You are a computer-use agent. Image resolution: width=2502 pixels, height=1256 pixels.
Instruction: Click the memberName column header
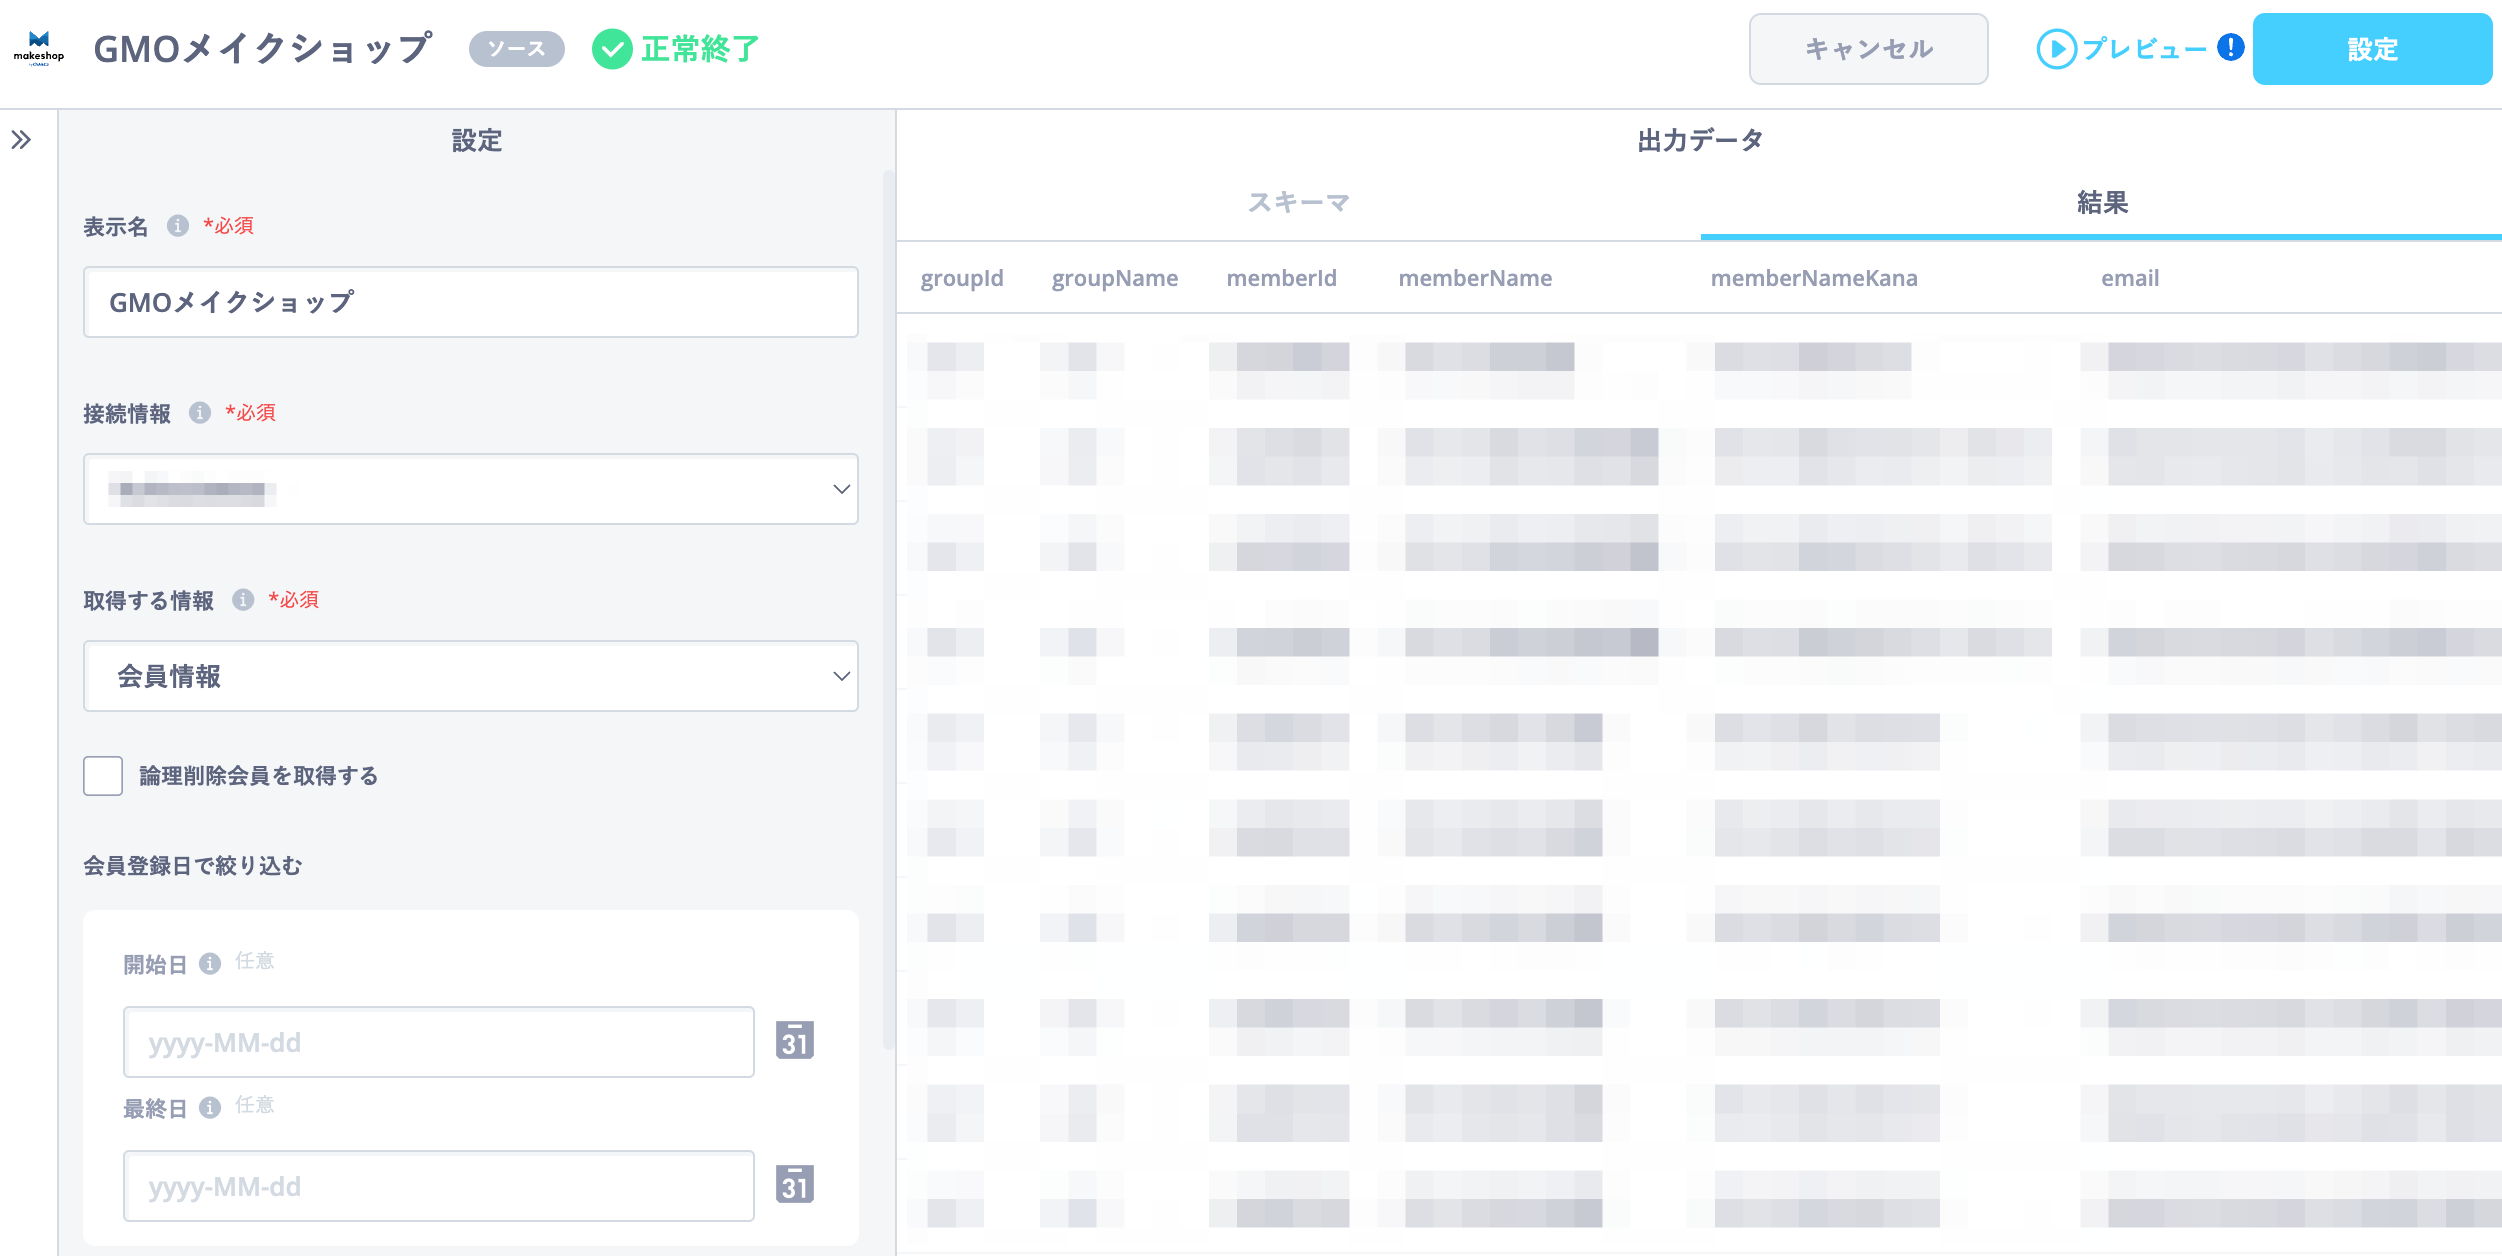click(1475, 278)
